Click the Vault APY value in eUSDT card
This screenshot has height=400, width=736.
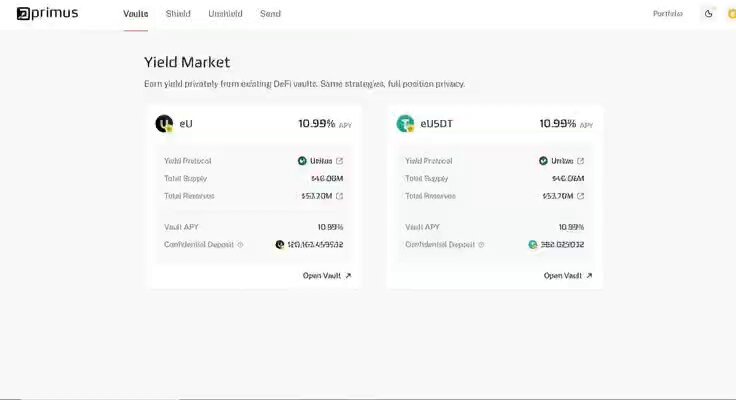point(571,227)
